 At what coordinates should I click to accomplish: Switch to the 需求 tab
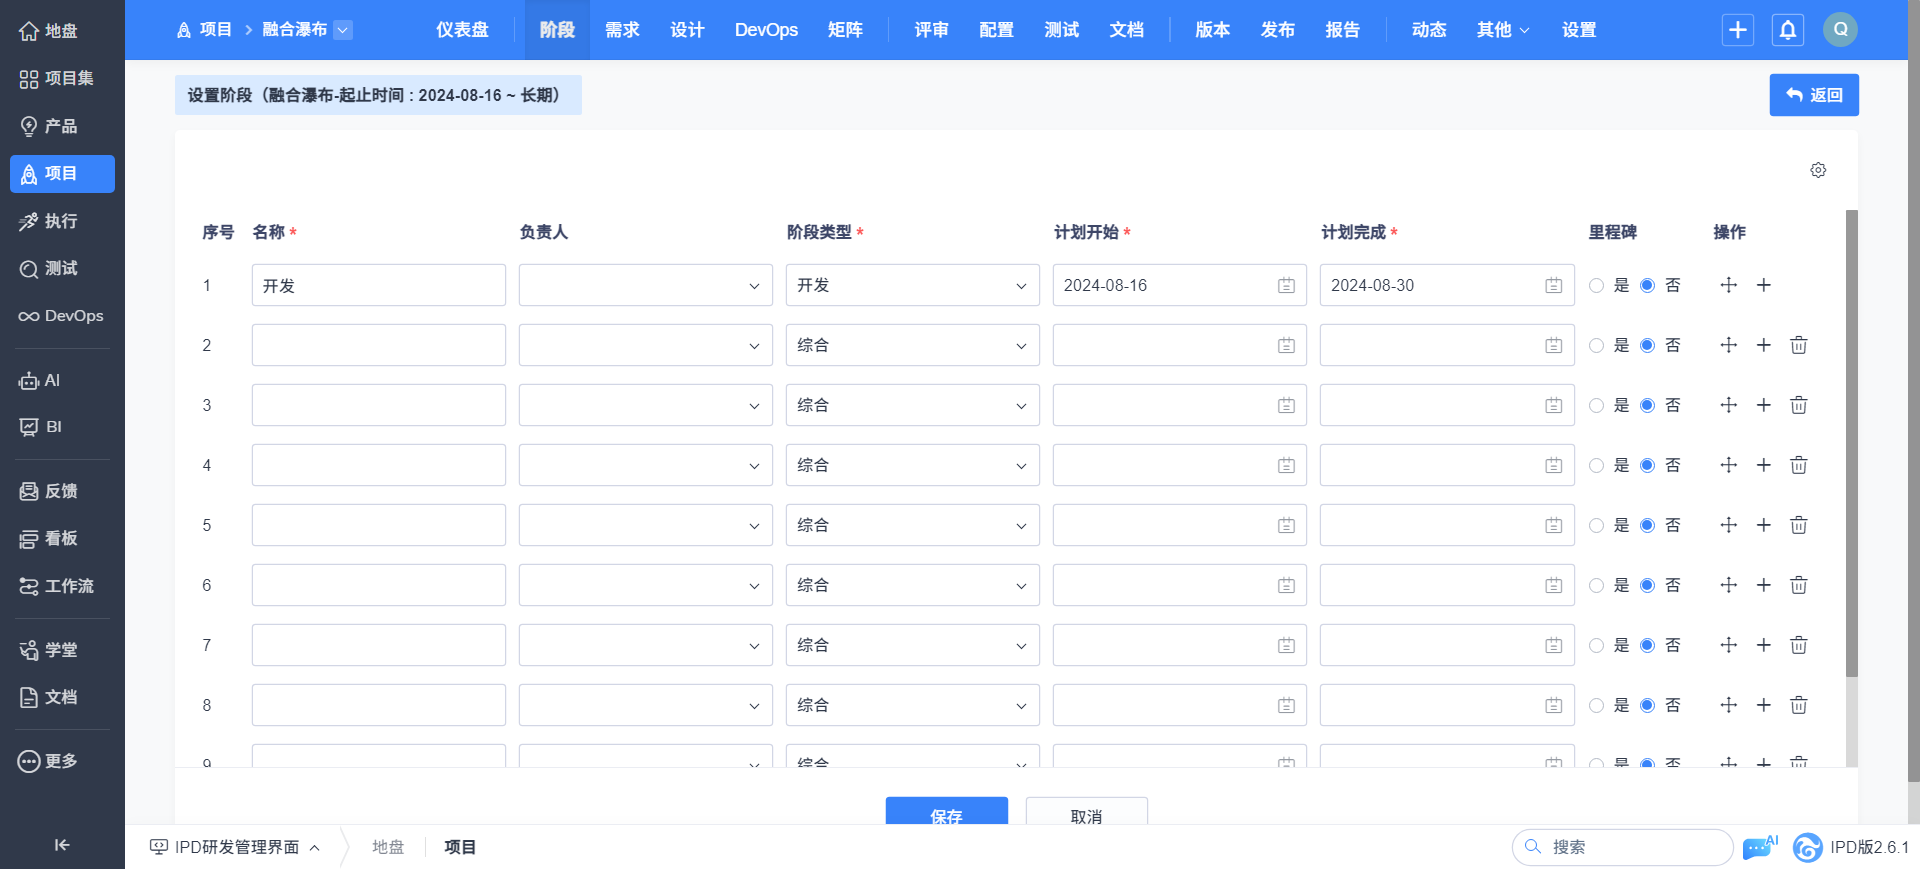tap(622, 30)
